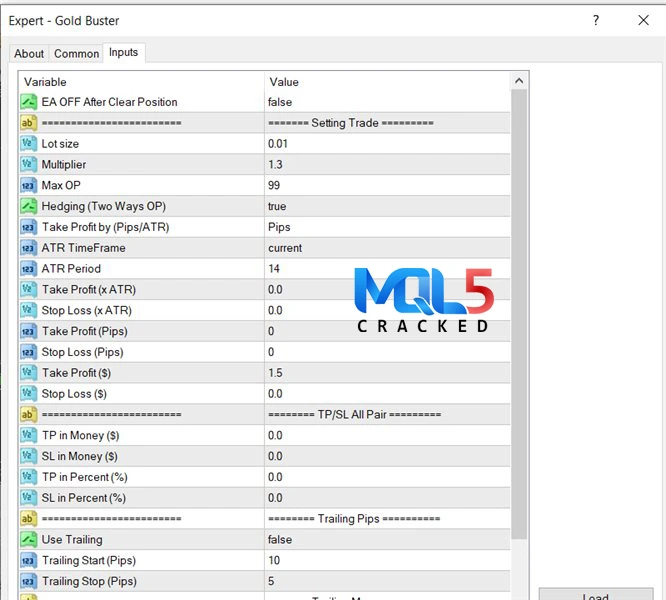
Task: Select the Stop Loss (Pips) label
Action: tap(82, 352)
